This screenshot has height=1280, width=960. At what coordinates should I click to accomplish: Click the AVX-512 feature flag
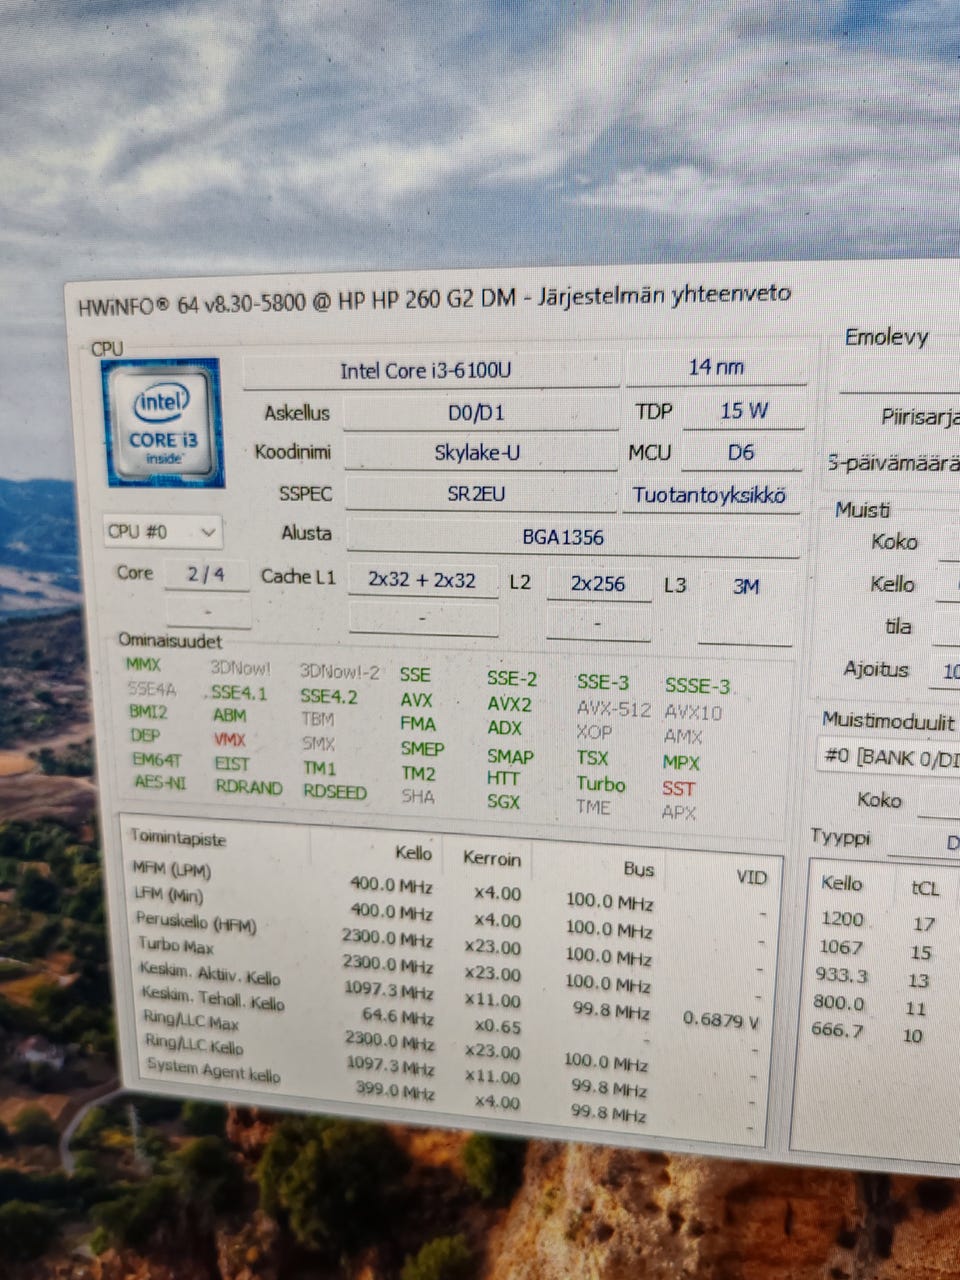[x=614, y=709]
